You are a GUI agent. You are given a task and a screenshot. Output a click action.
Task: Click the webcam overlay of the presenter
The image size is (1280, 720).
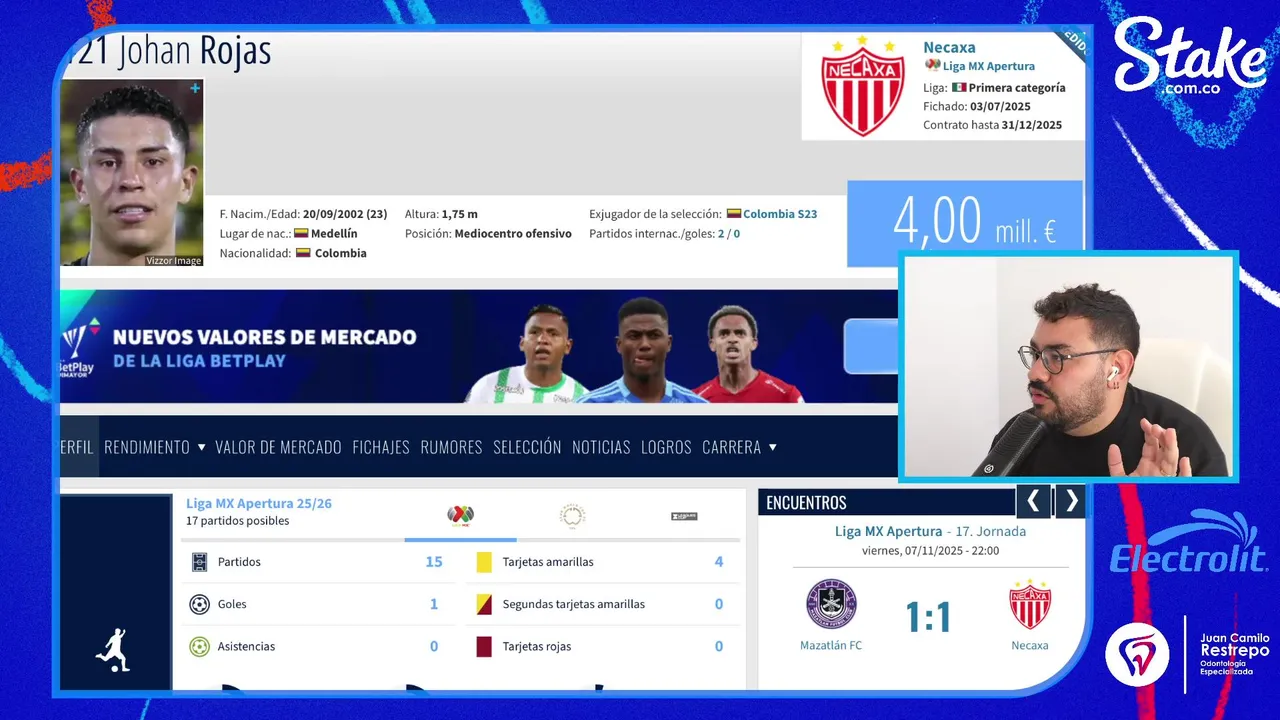click(x=1069, y=366)
